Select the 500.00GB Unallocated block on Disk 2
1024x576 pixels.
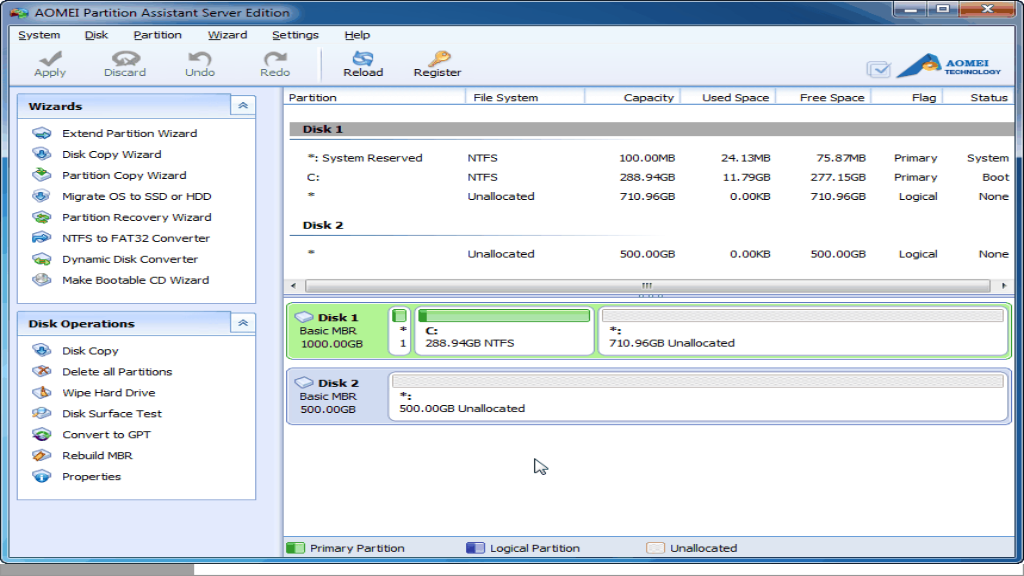click(x=698, y=396)
